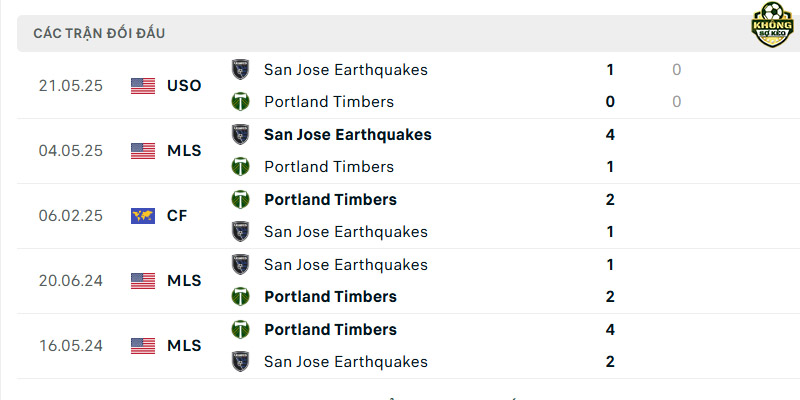Open the CF competition label
800x400 pixels.
pos(177,216)
